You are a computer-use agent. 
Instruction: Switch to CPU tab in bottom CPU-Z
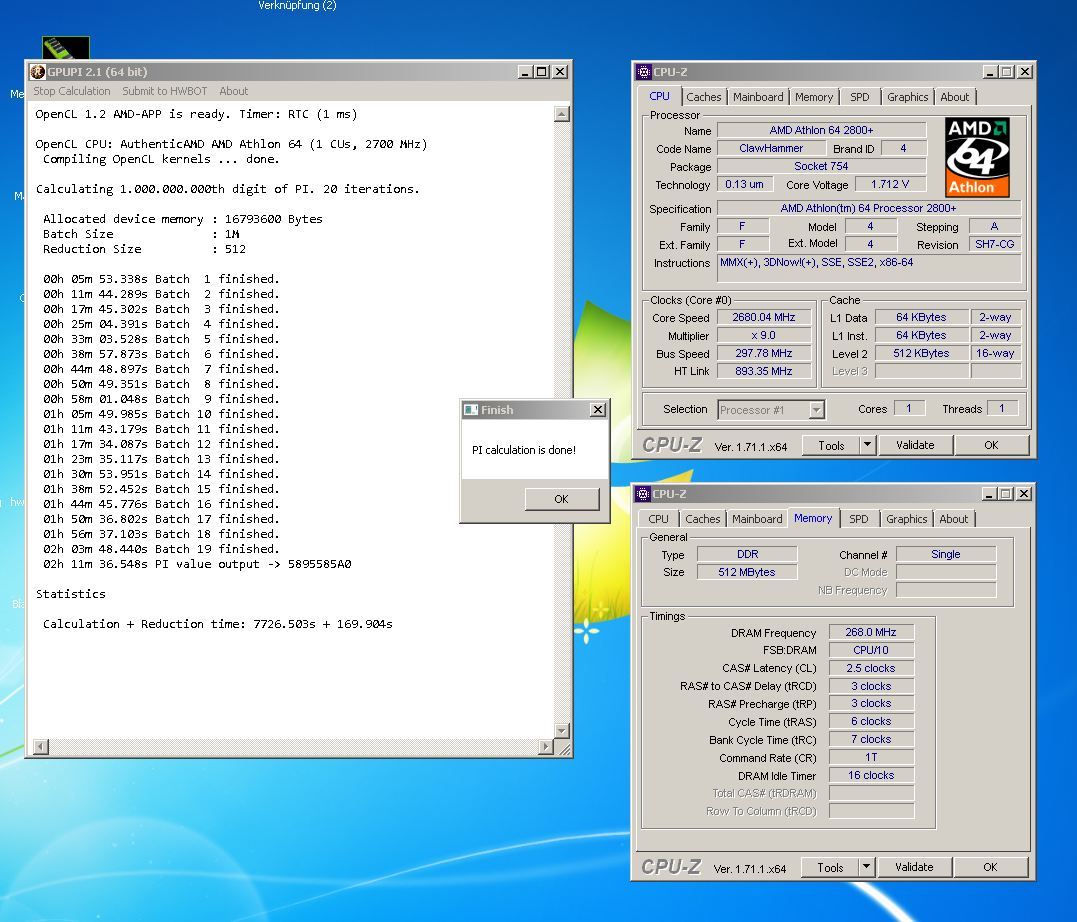[658, 519]
